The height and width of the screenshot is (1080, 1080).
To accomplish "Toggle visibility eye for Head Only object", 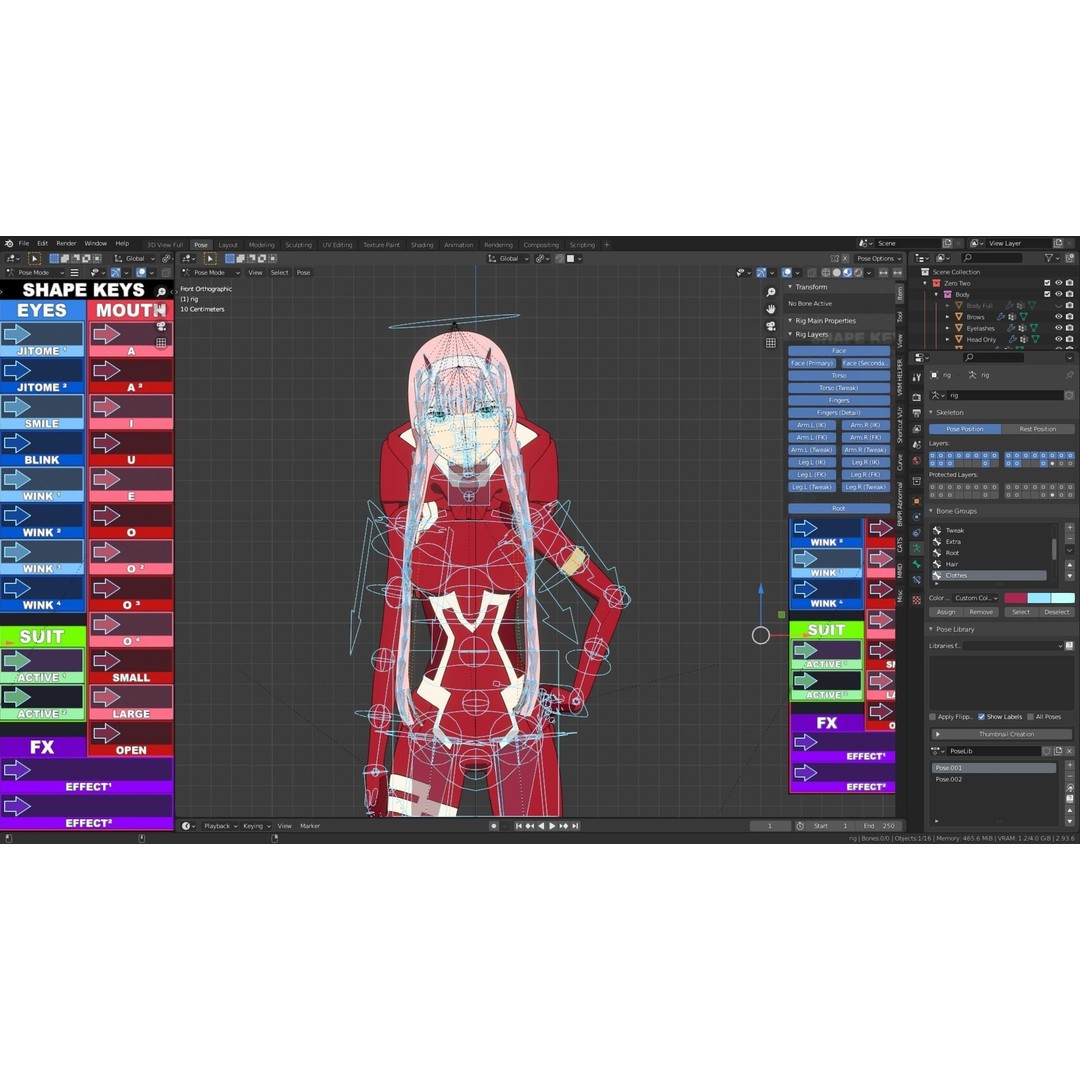I will (x=1059, y=339).
